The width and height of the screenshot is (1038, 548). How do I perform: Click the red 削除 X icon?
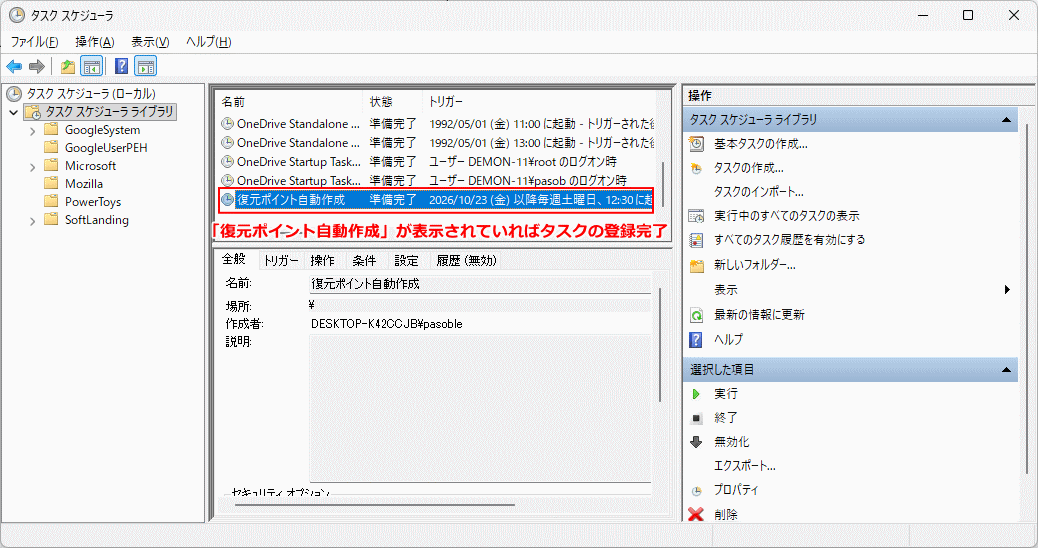(696, 514)
